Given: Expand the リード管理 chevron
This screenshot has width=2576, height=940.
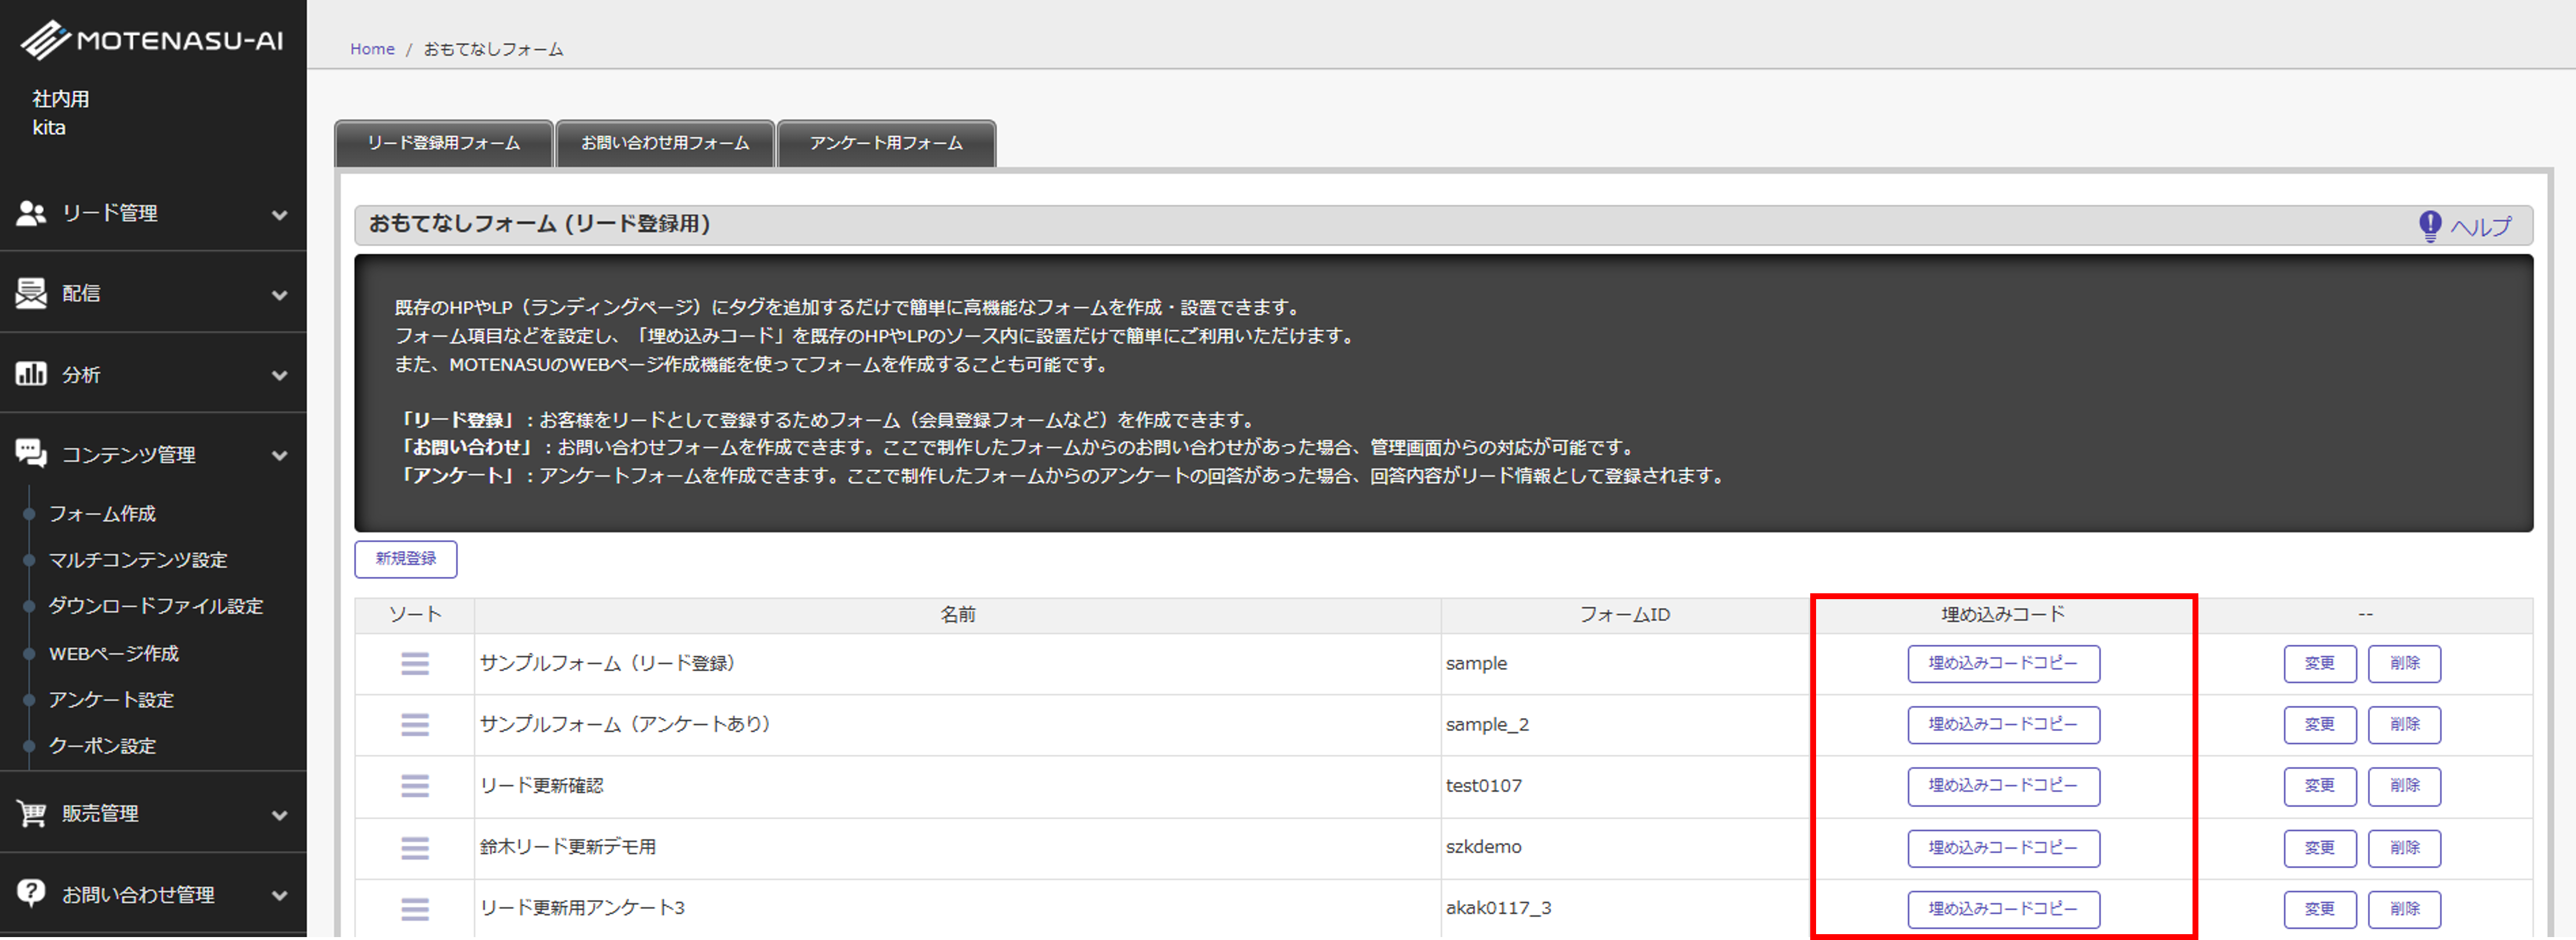Looking at the screenshot, I should [280, 215].
